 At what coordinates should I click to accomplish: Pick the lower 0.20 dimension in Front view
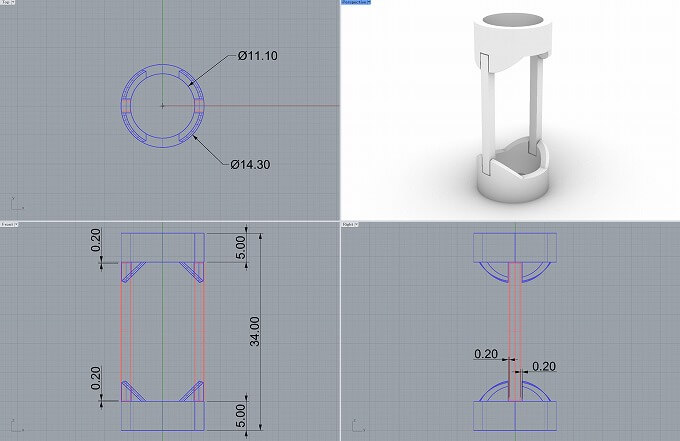pyautogui.click(x=97, y=376)
